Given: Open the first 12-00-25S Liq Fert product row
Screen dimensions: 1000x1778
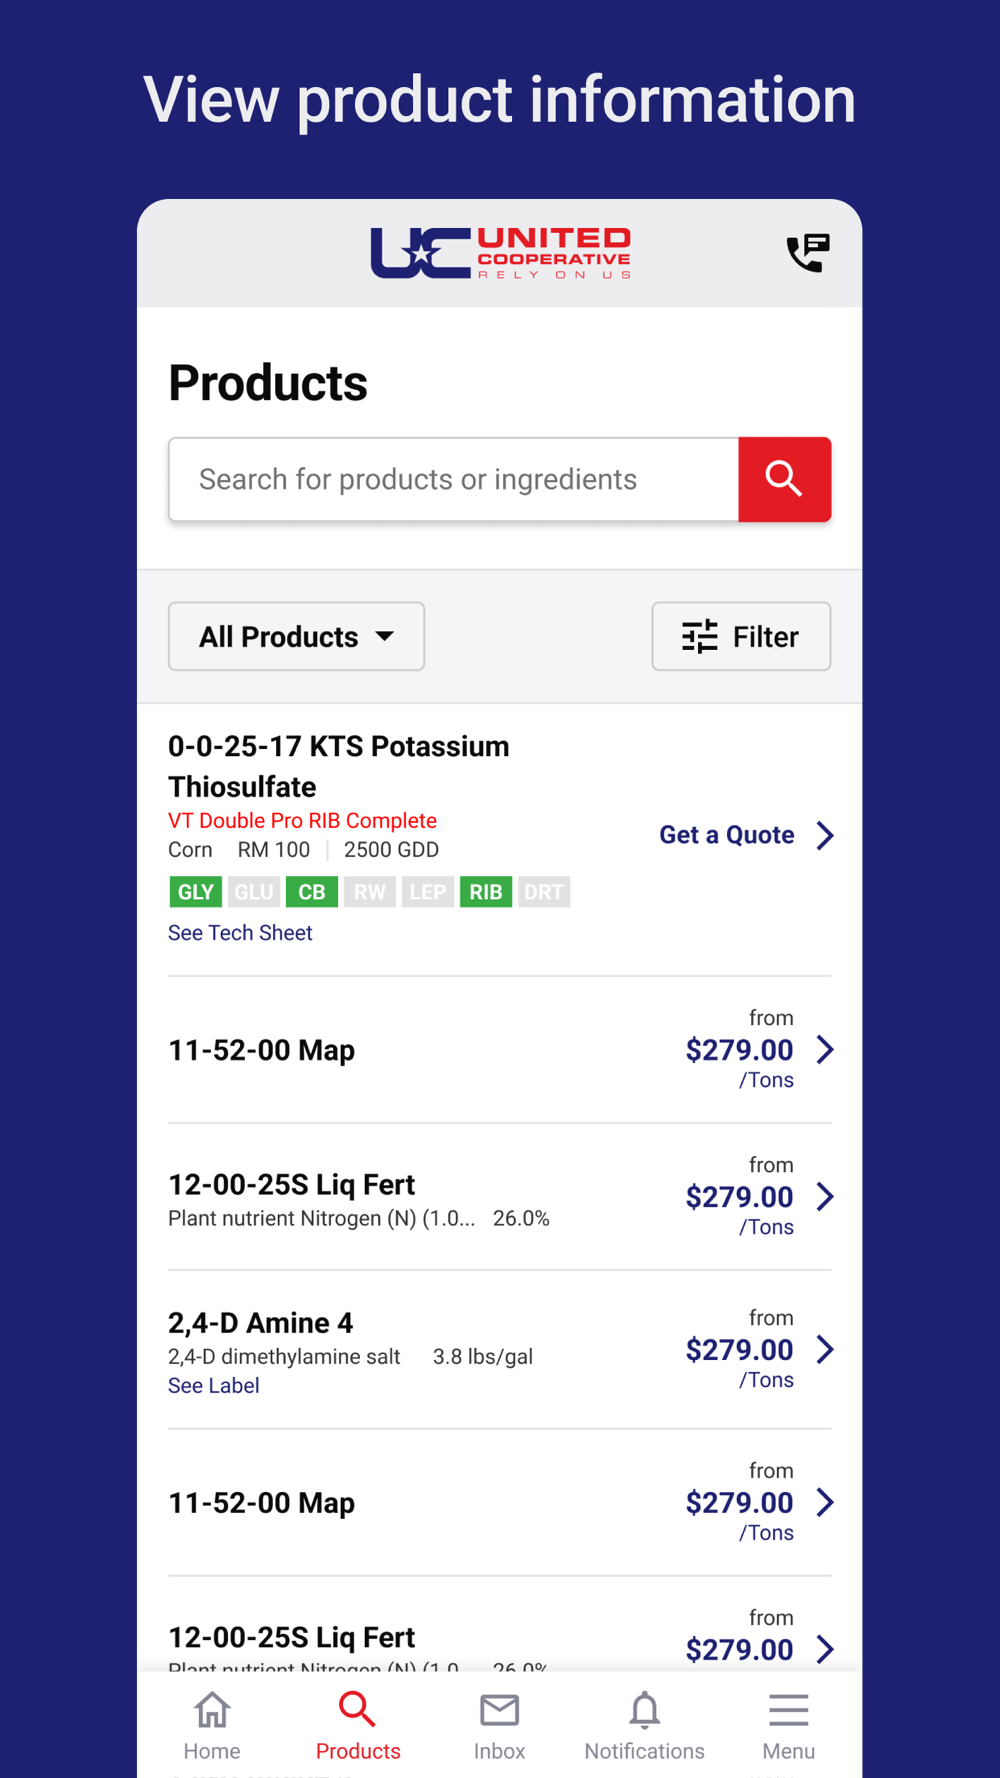Looking at the screenshot, I should (500, 1197).
